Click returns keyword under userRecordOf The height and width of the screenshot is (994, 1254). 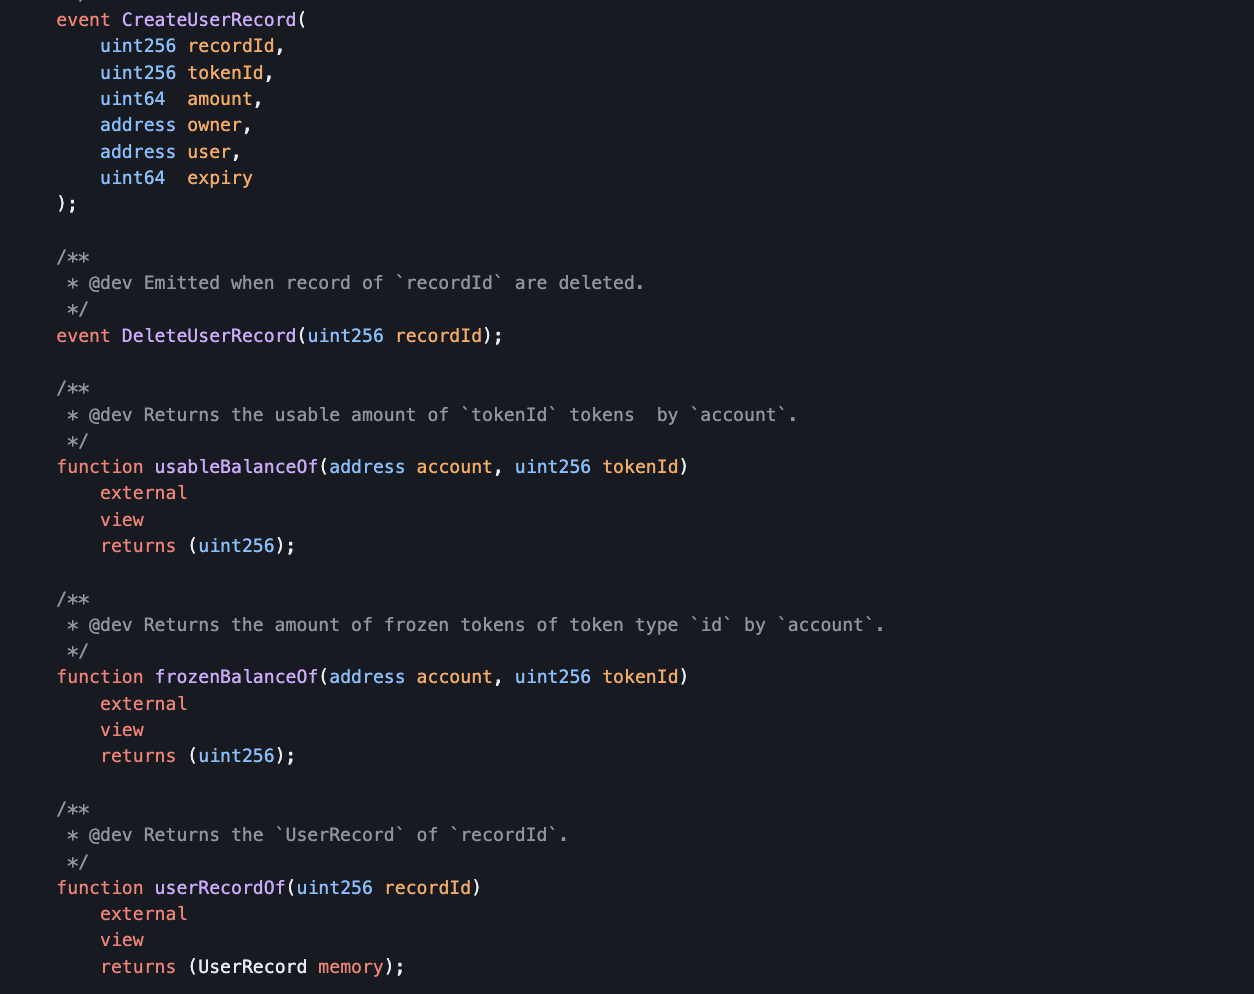click(138, 967)
